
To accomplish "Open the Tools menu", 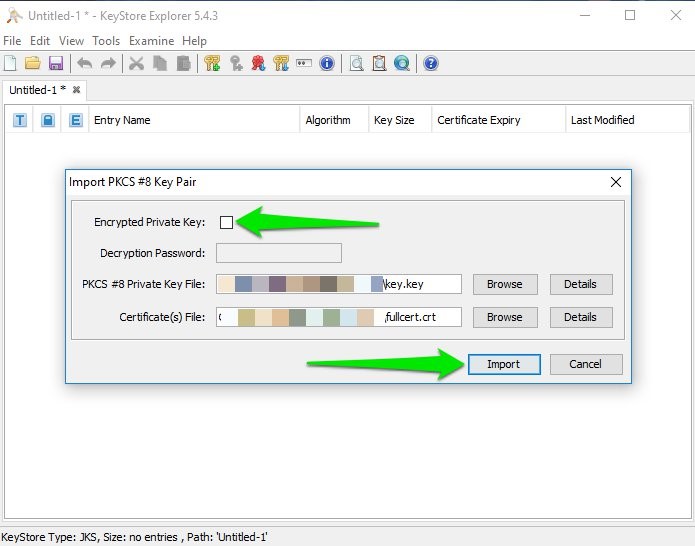I will [106, 41].
